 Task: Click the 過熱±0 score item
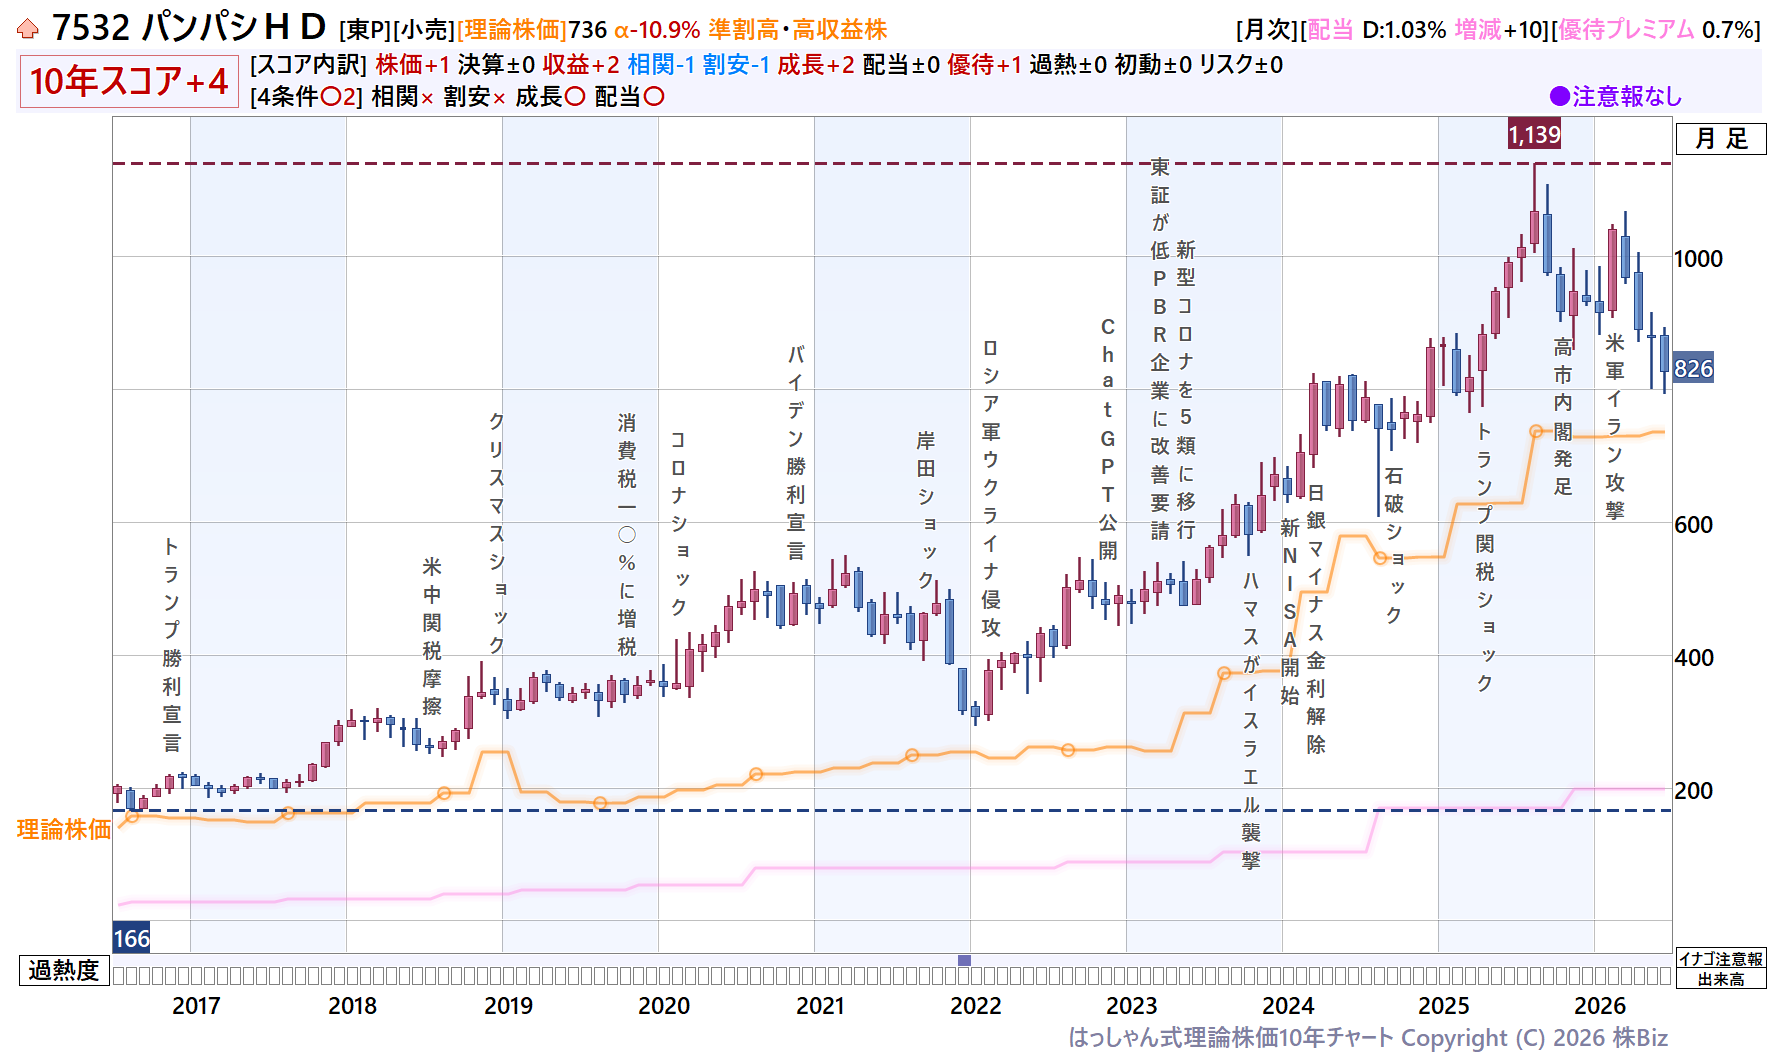click(1068, 65)
